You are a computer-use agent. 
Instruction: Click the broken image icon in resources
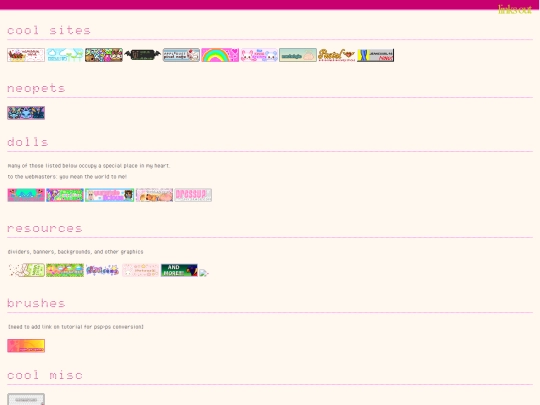pyautogui.click(x=204, y=273)
